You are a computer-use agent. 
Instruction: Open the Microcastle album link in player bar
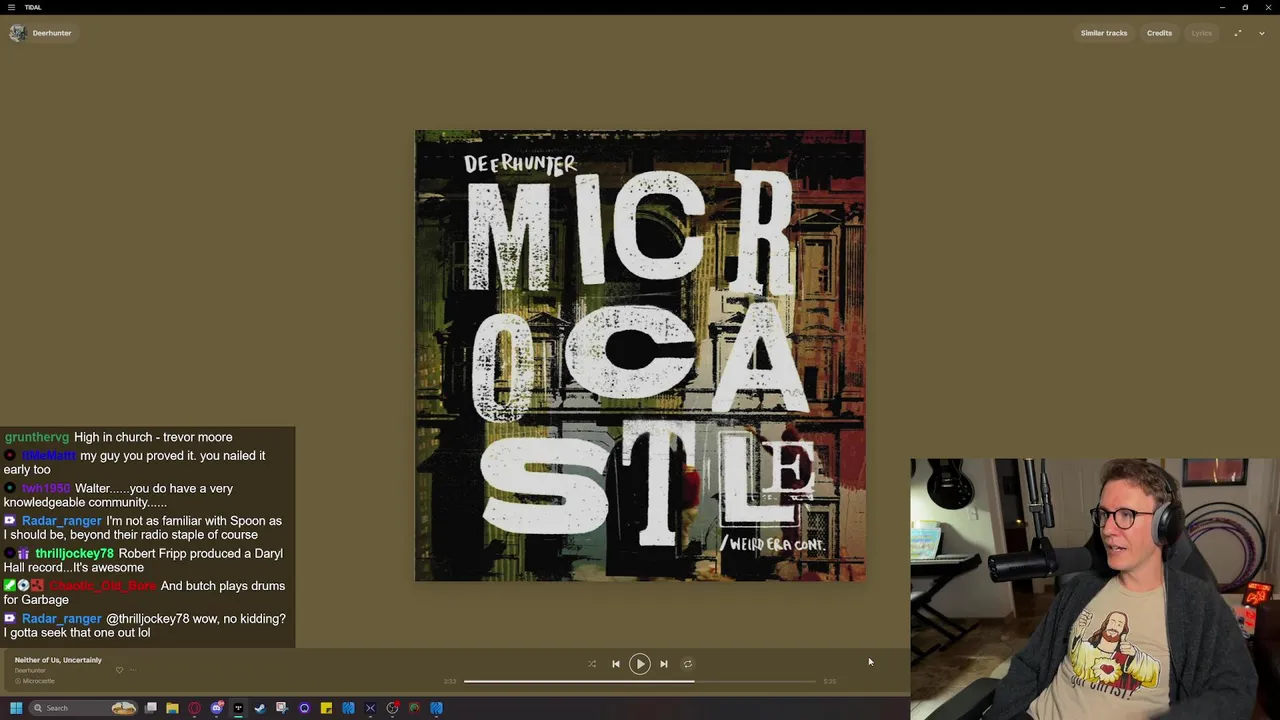pyautogui.click(x=38, y=681)
